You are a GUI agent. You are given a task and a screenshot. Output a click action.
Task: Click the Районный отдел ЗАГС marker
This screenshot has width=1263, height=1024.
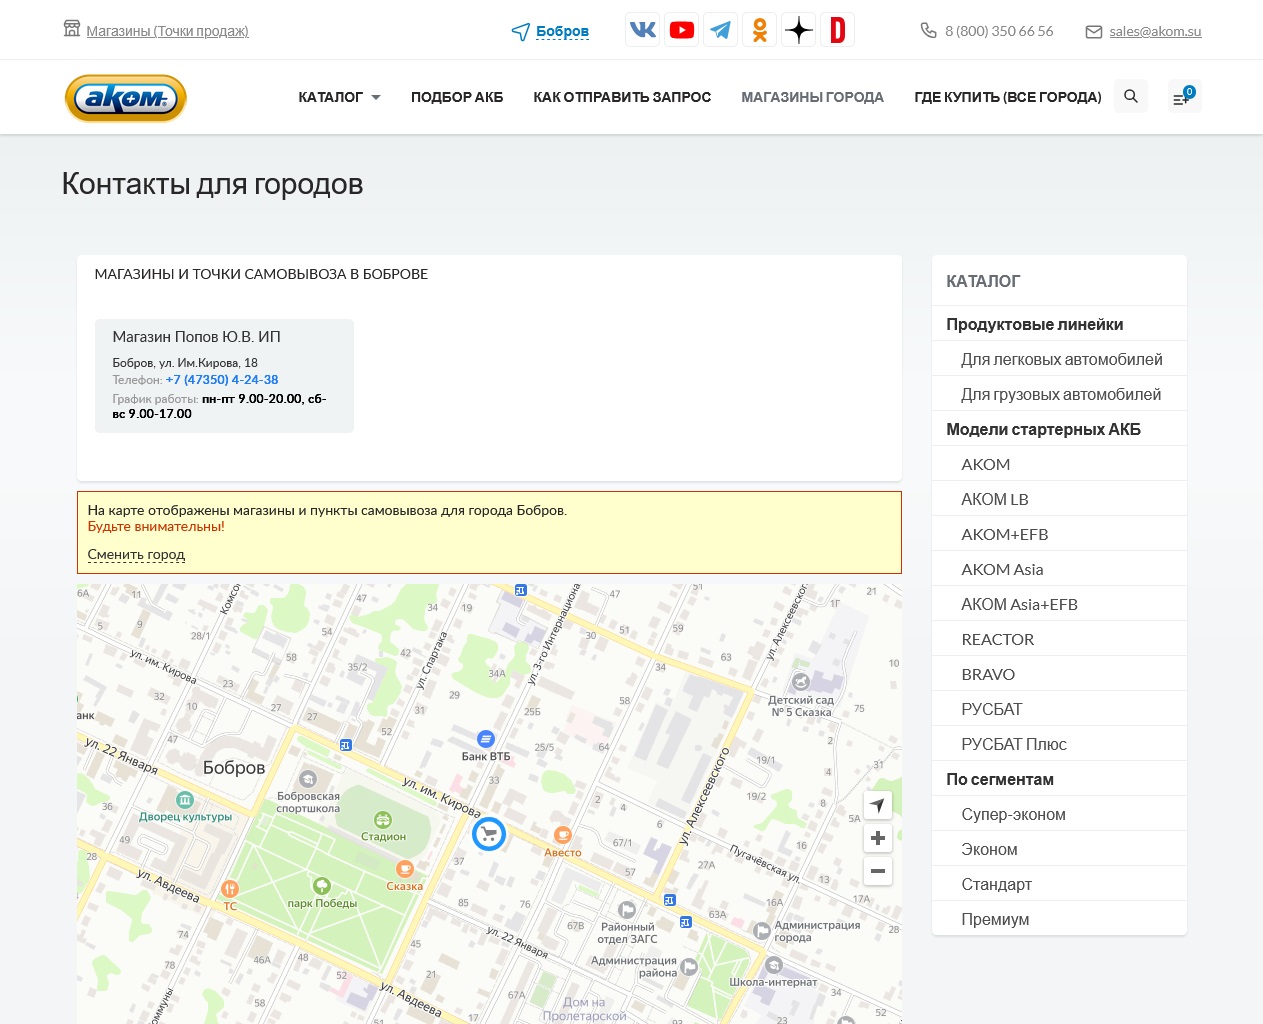(x=627, y=910)
